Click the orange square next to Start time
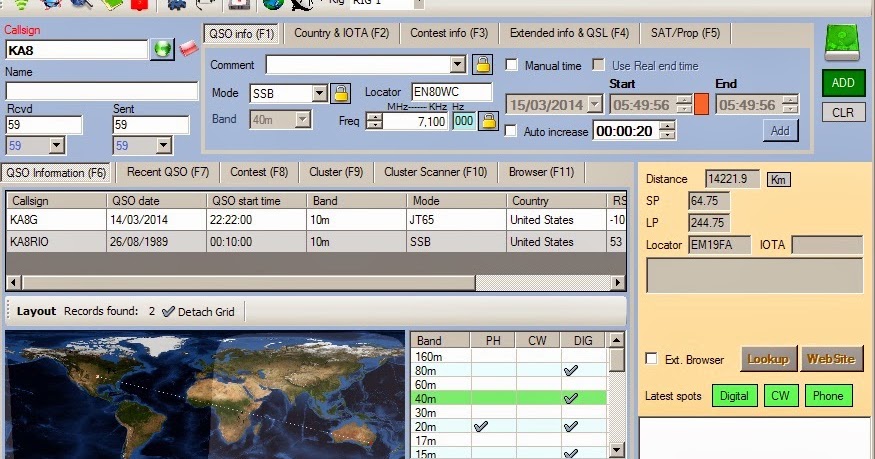The image size is (875, 459). [x=701, y=104]
